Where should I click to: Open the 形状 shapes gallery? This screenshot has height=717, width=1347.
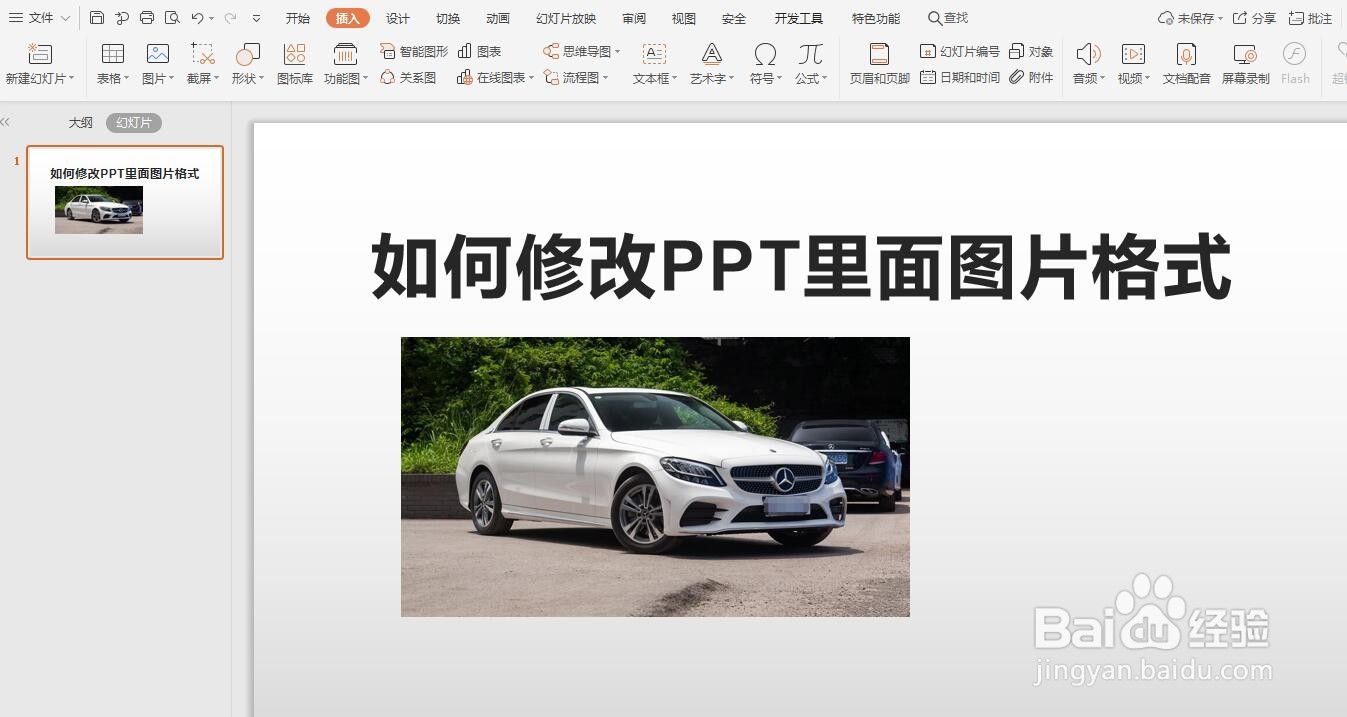coord(247,64)
